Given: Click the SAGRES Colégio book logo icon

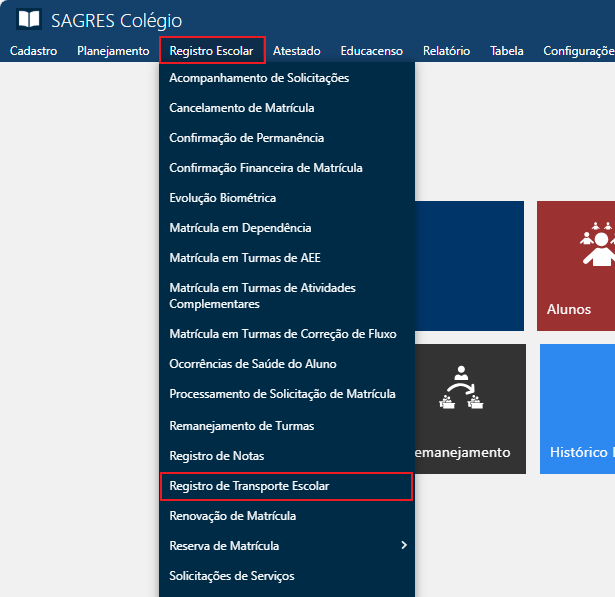Looking at the screenshot, I should 29,20.
